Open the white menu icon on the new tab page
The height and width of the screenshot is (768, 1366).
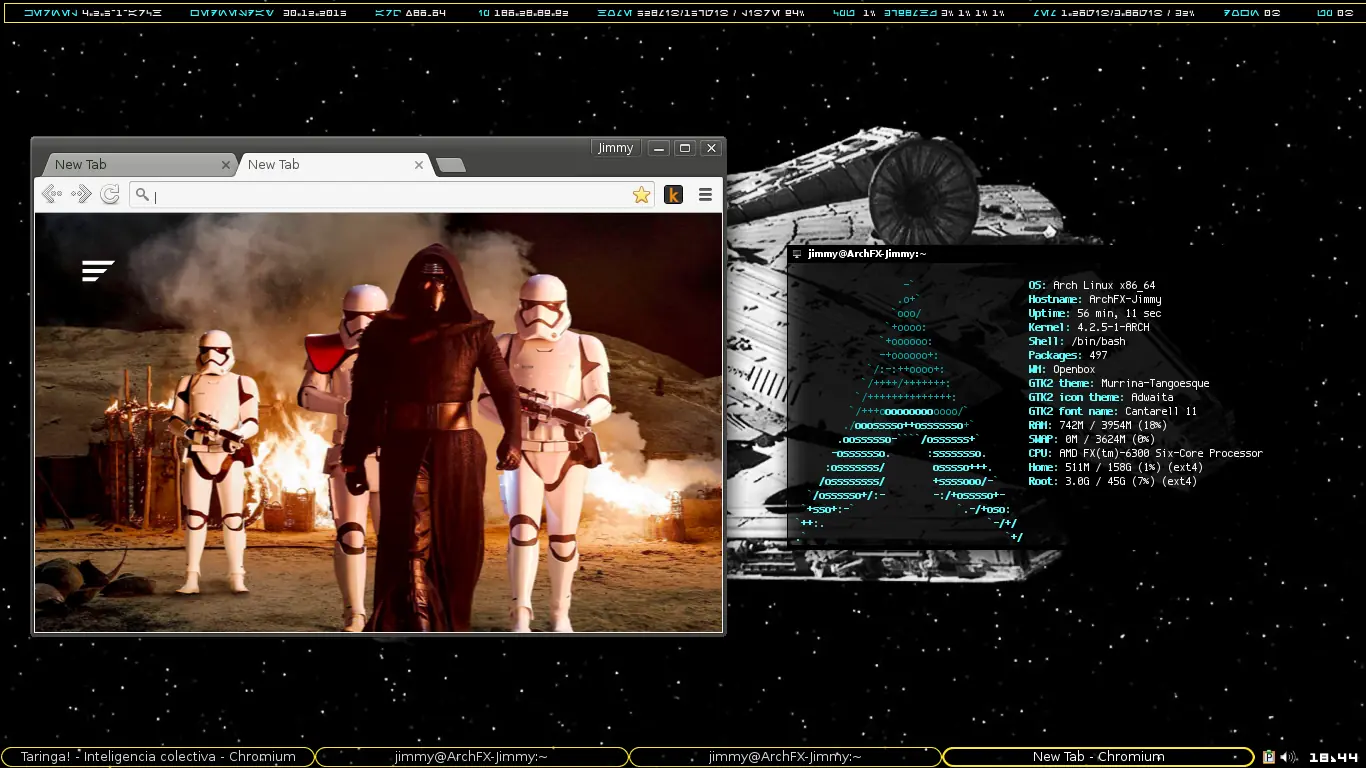click(98, 270)
